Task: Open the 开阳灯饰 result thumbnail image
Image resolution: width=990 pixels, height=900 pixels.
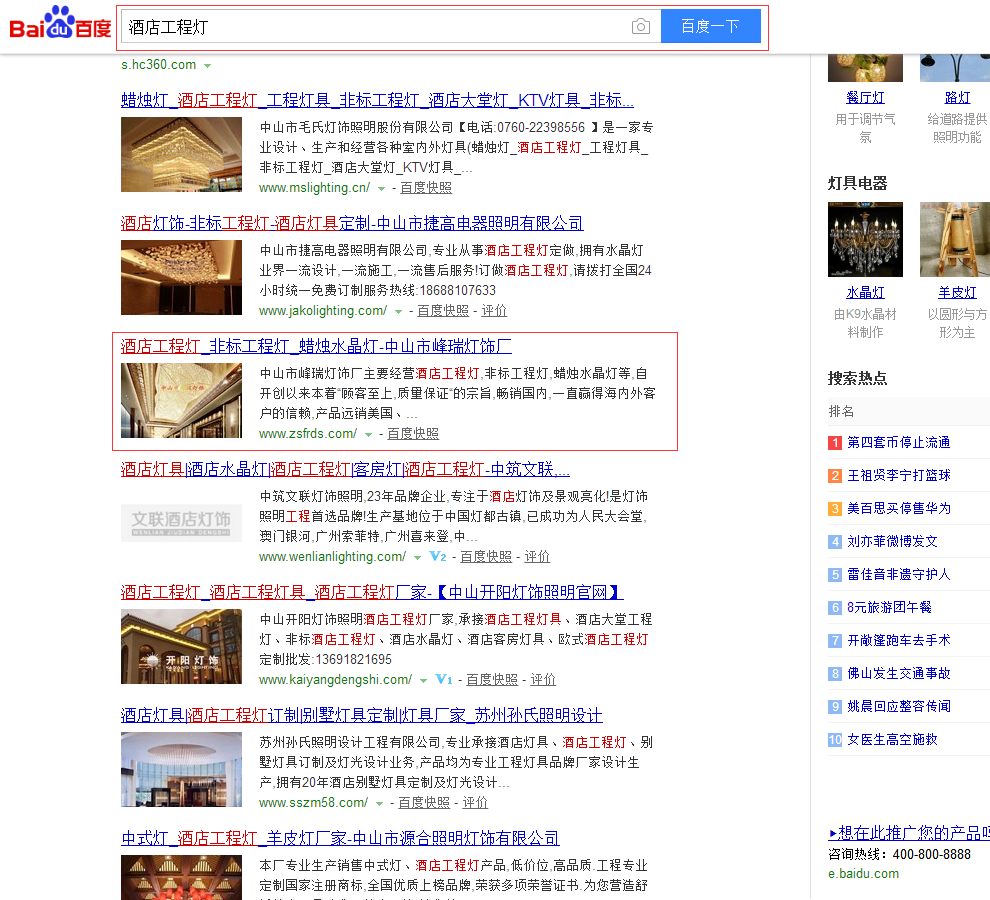Action: point(181,646)
